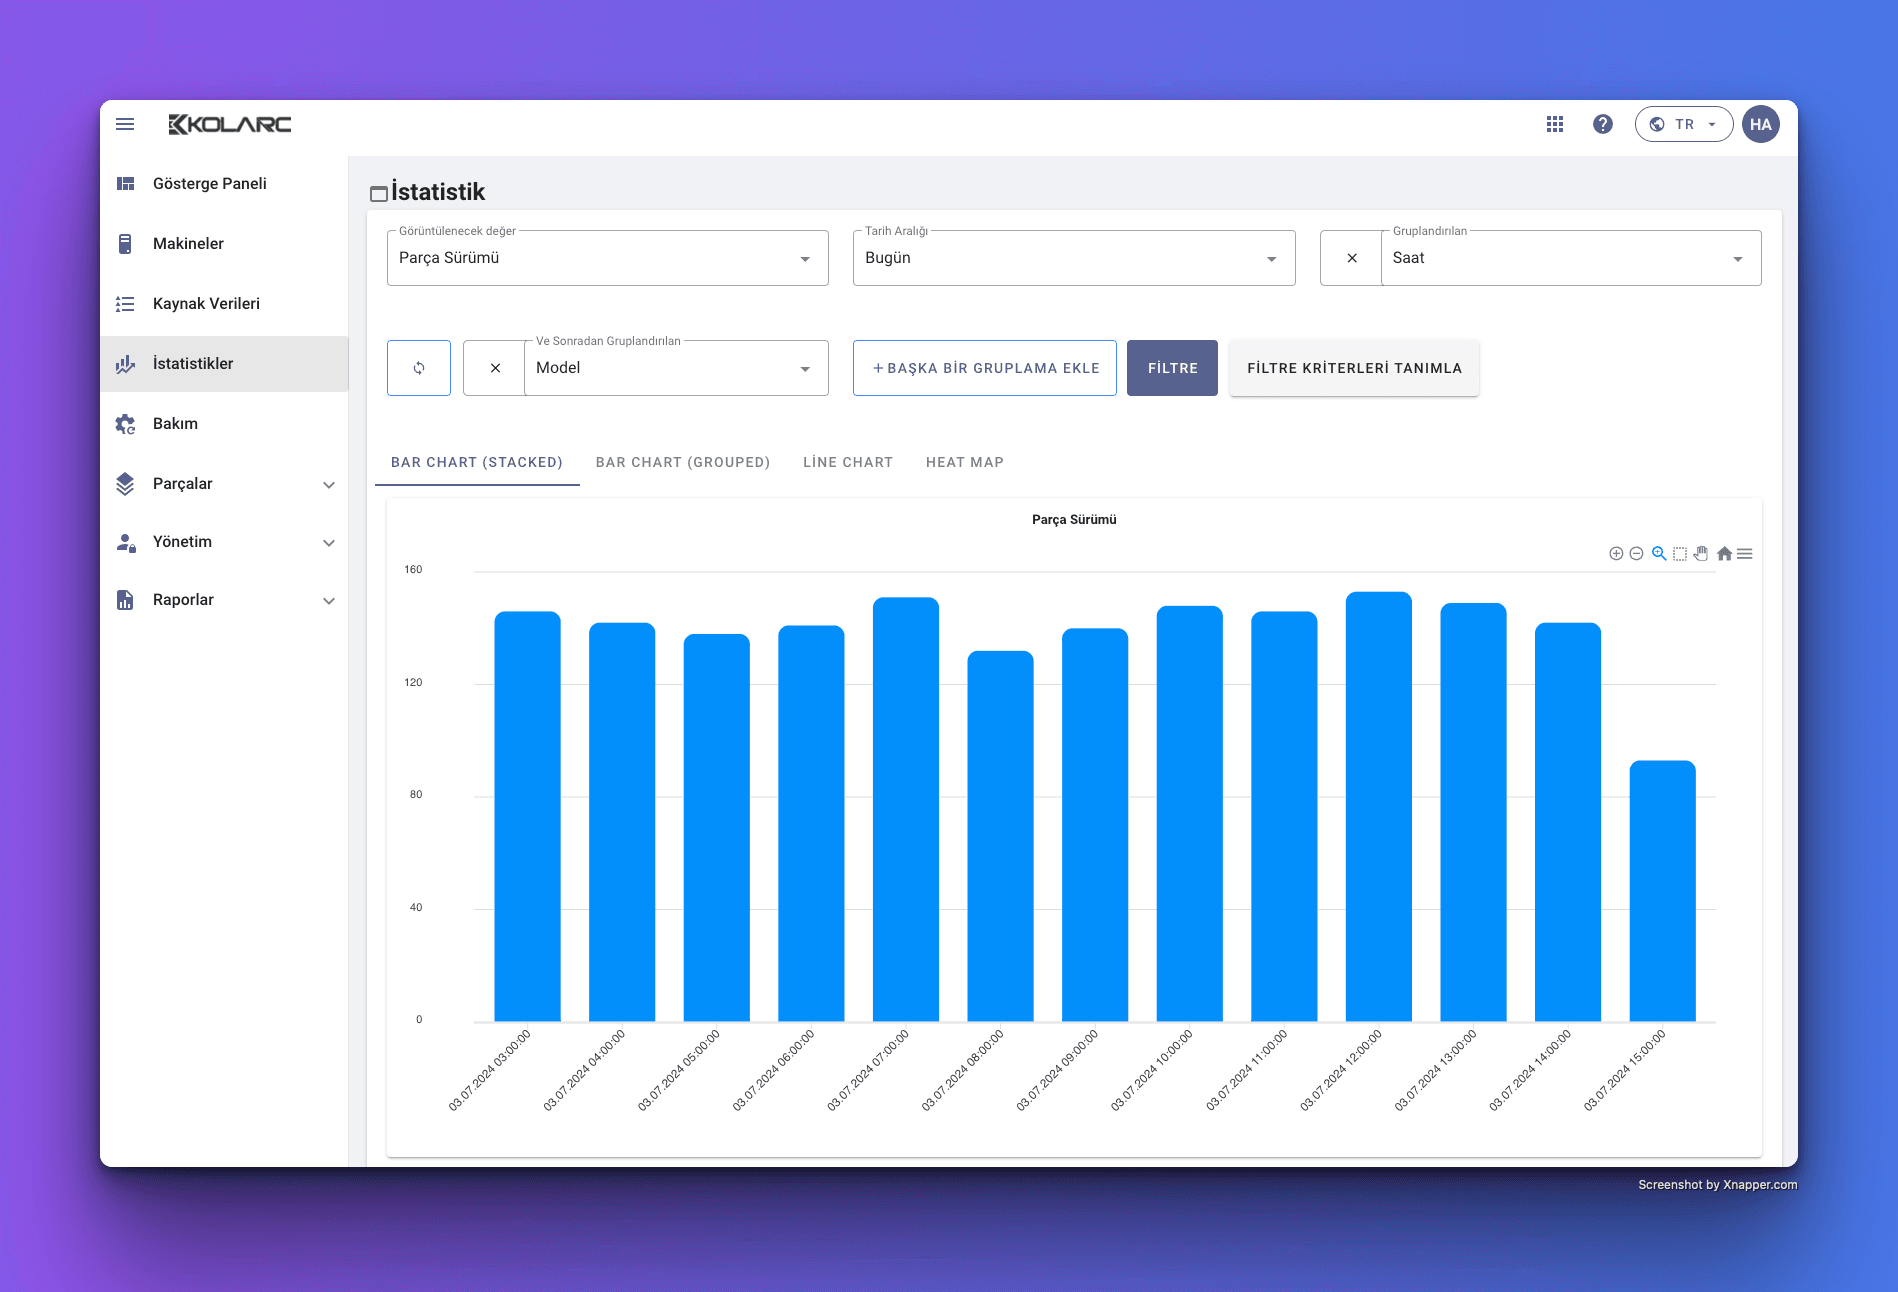1898x1292 pixels.
Task: Open the Tarih Aralığı dropdown showing Bugün
Action: coord(1073,258)
